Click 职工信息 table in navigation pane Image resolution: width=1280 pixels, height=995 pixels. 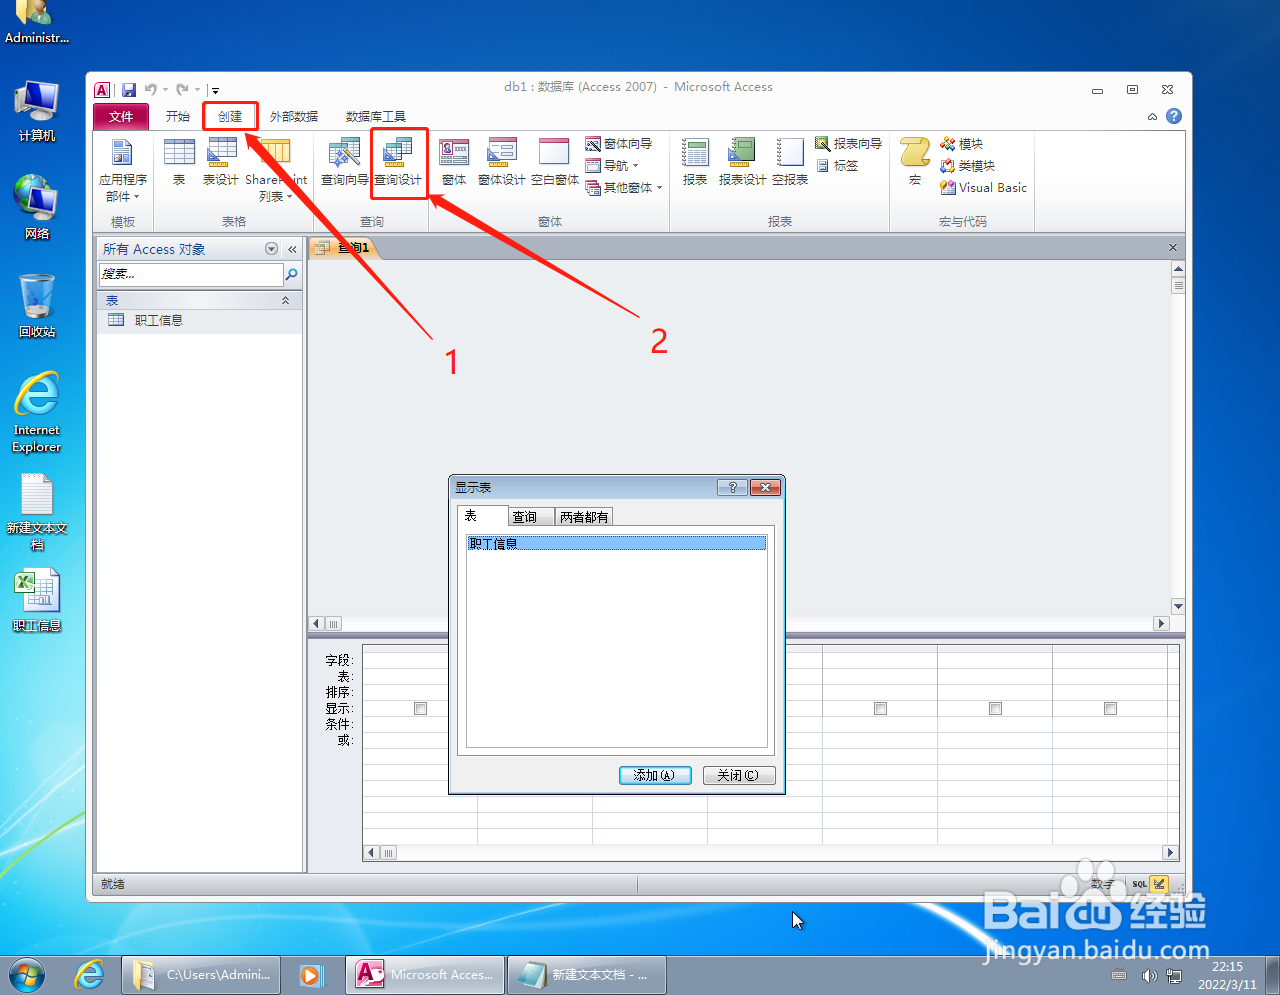coord(200,320)
